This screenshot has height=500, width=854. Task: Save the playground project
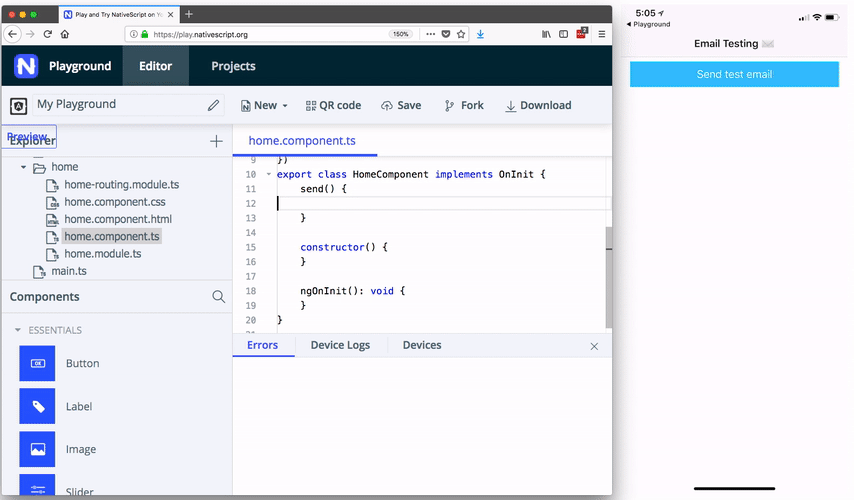pyautogui.click(x=401, y=105)
